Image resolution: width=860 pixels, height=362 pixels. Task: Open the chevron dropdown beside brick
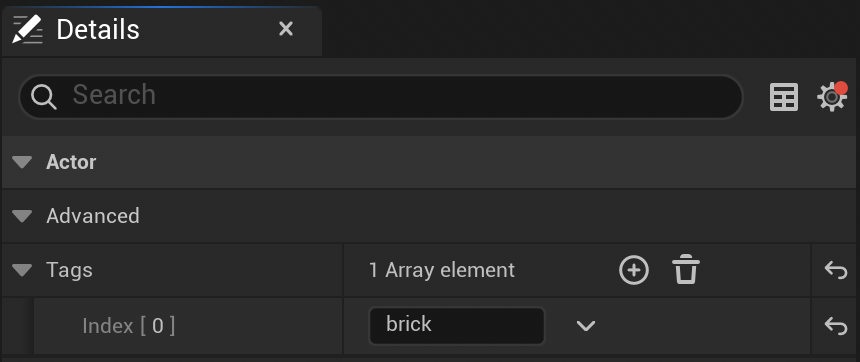pyautogui.click(x=586, y=326)
